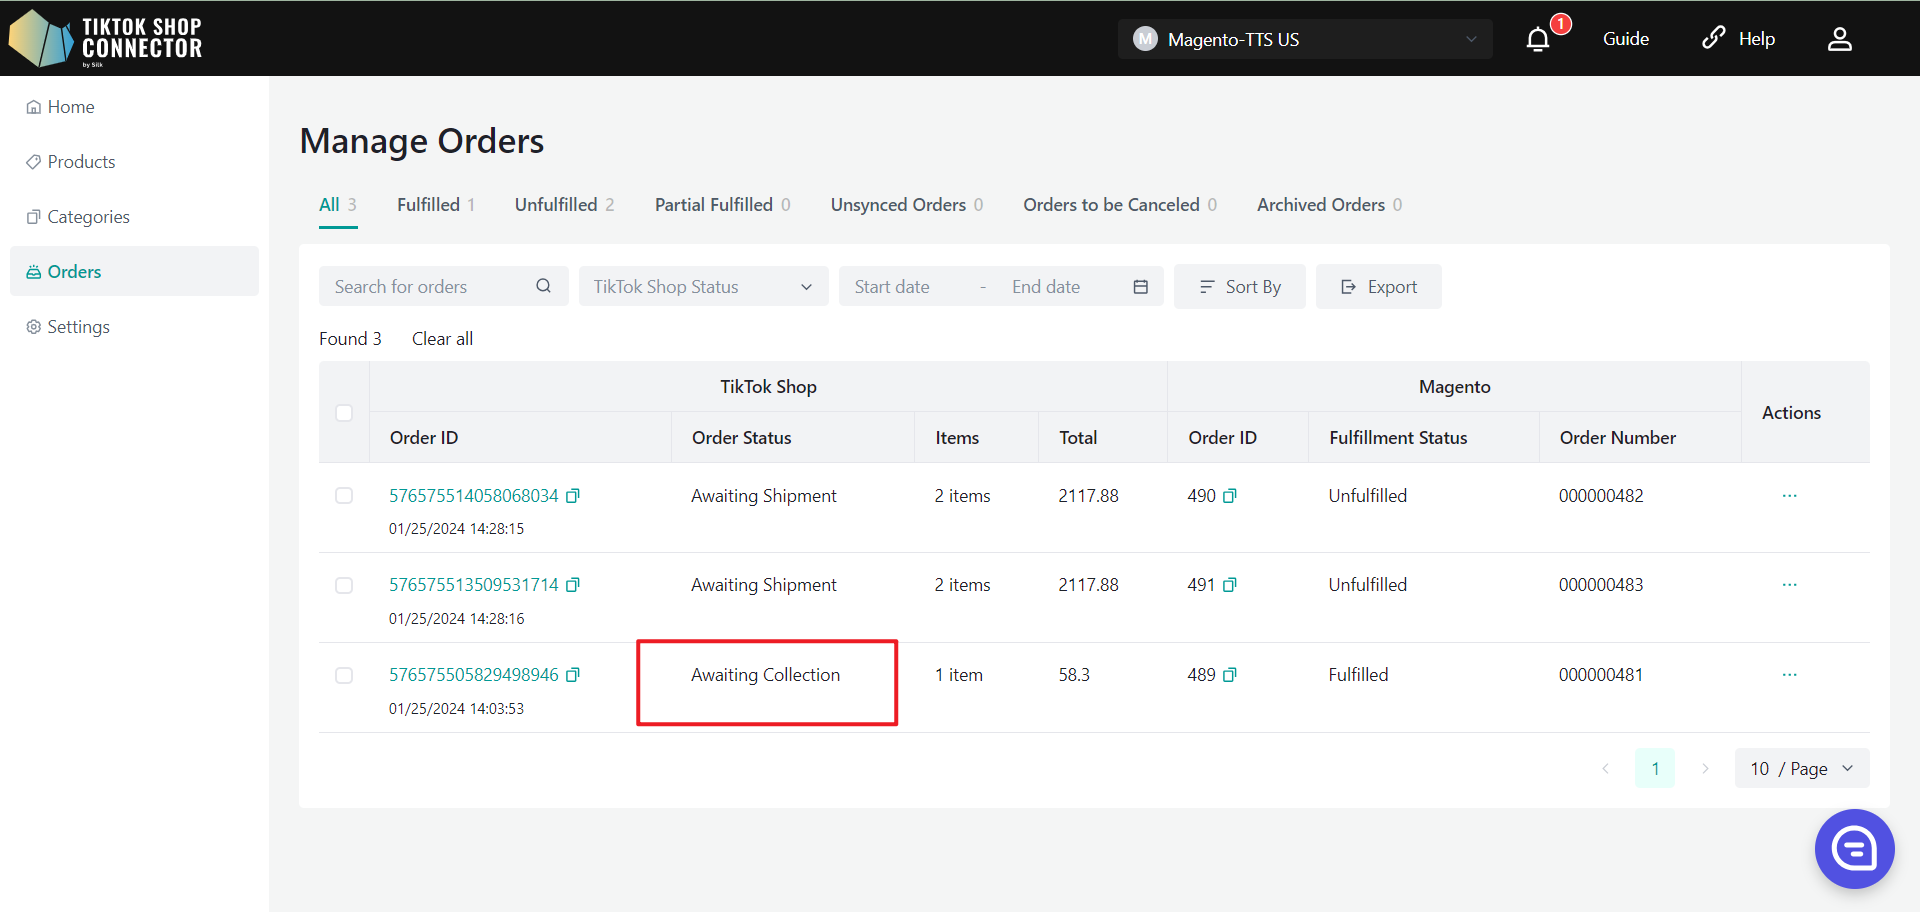Copy Magento order ID 491
Viewport: 1920px width, 912px height.
[1230, 585]
